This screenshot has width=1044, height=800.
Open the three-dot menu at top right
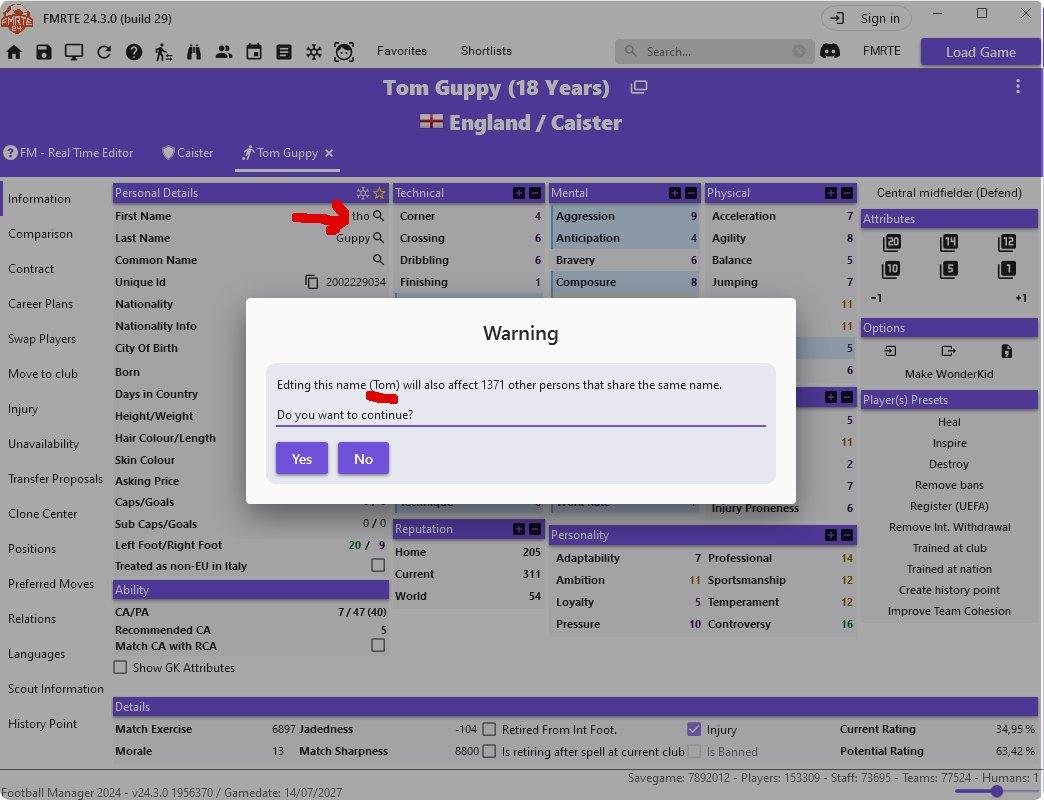coord(1017,87)
